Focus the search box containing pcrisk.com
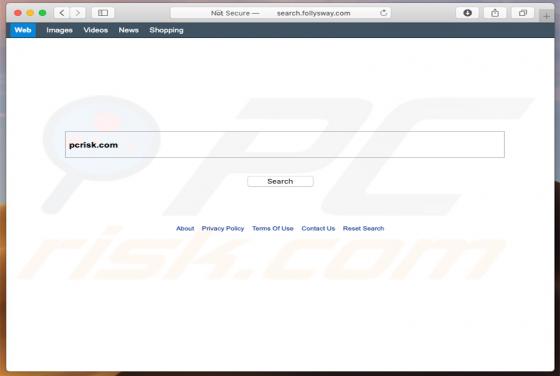The image size is (560, 376). pyautogui.click(x=285, y=145)
